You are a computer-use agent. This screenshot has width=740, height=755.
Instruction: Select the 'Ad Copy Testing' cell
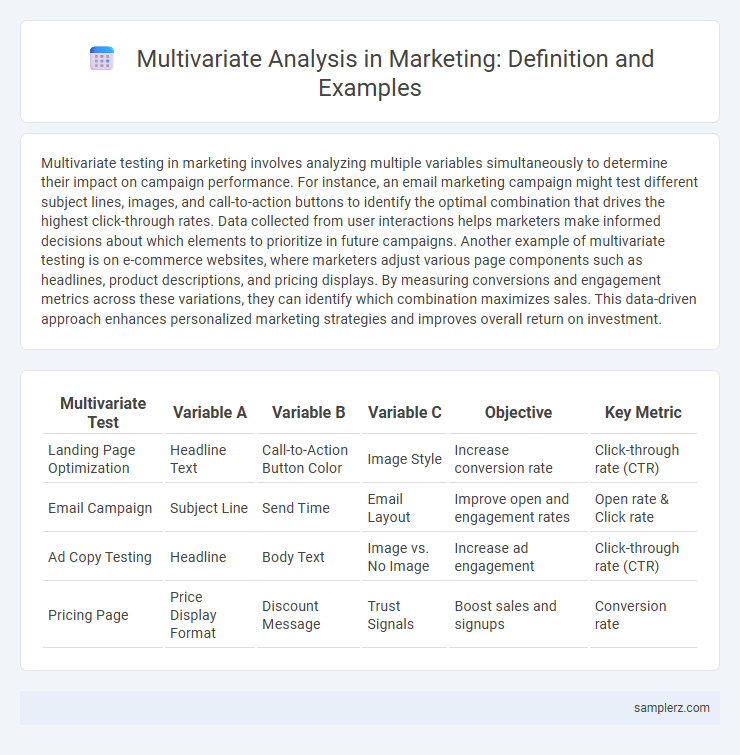(103, 557)
